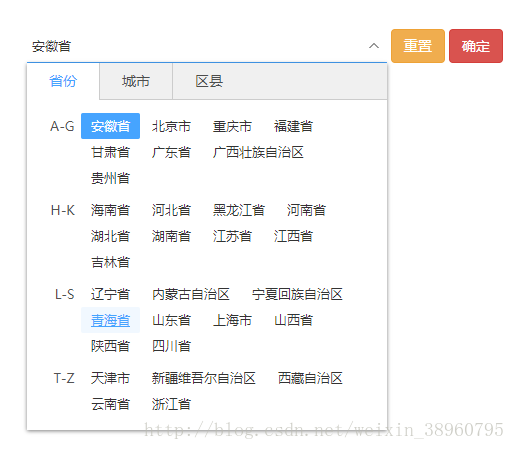The width and height of the screenshot is (516, 450).
Task: Pick 黑龙江省 from the H-K group
Action: point(239,210)
